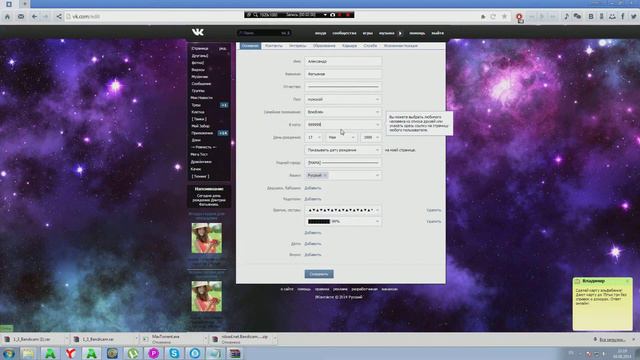Image resolution: width=640 pixels, height=360 pixels.
Task: Click the VK search box in header
Action: pyautogui.click(x=264, y=33)
